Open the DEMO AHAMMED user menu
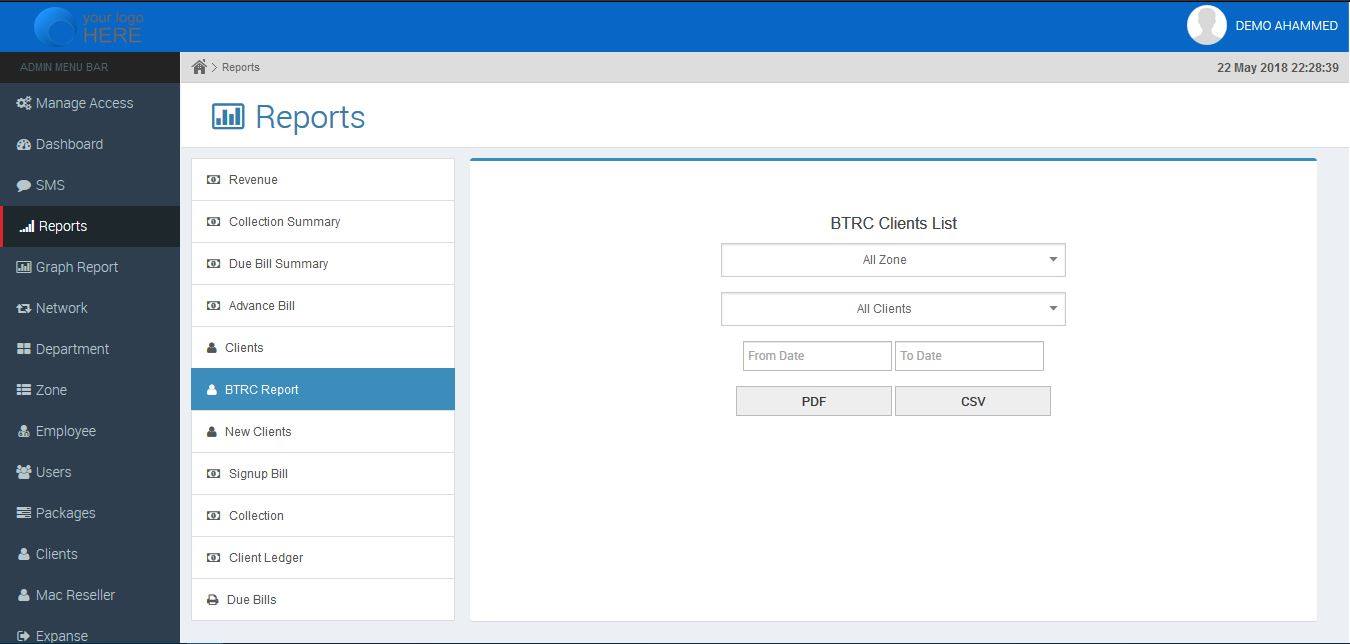 coord(1286,26)
